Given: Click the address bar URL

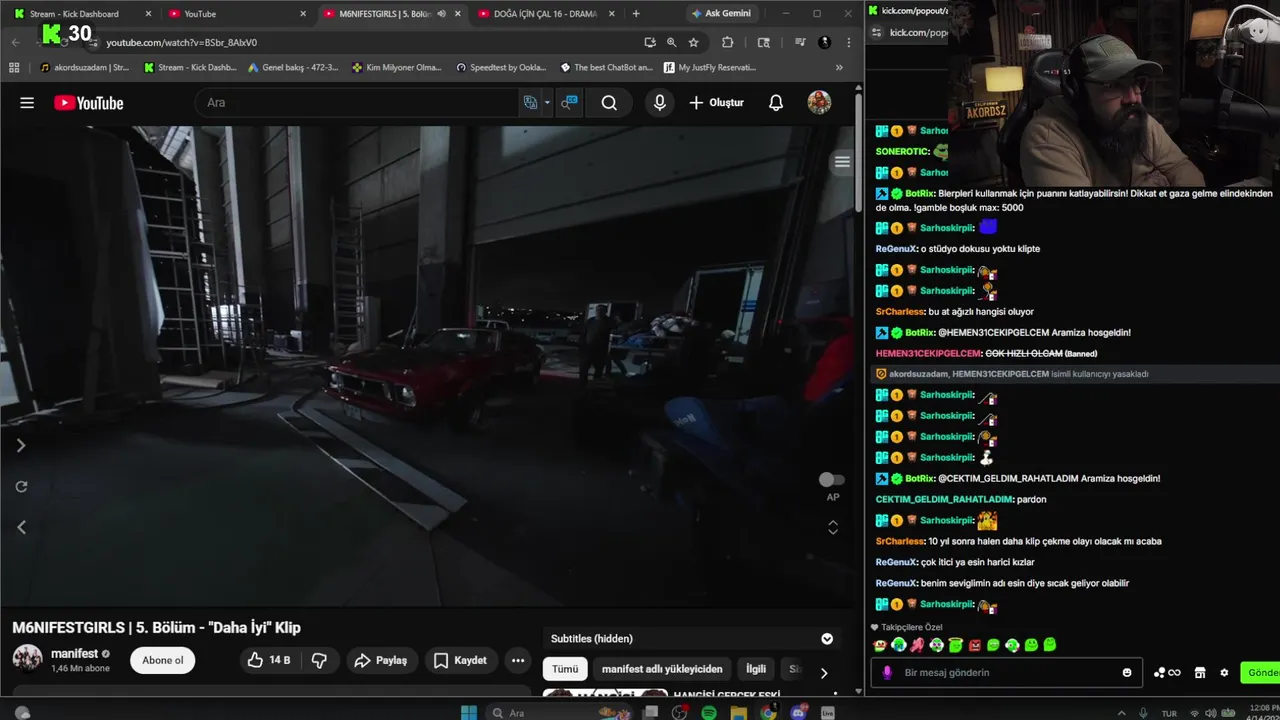Looking at the screenshot, I should [182, 42].
